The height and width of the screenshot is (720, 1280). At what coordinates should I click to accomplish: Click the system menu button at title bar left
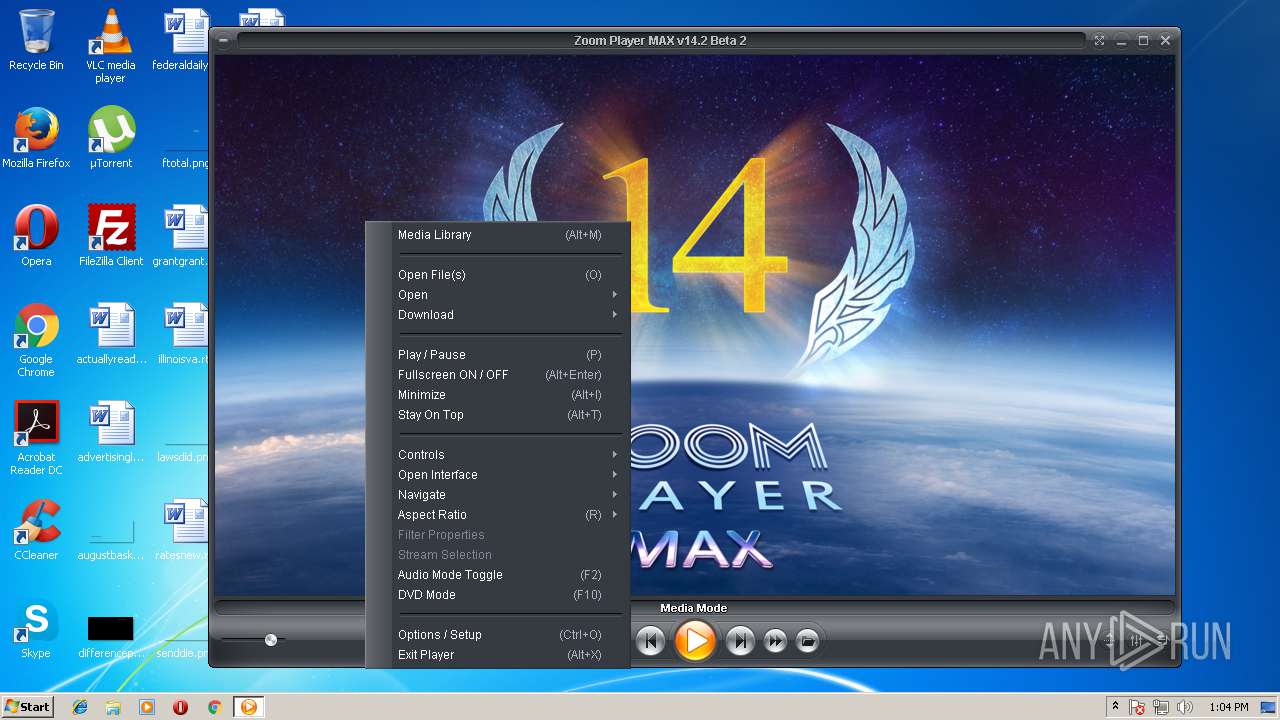[x=223, y=41]
